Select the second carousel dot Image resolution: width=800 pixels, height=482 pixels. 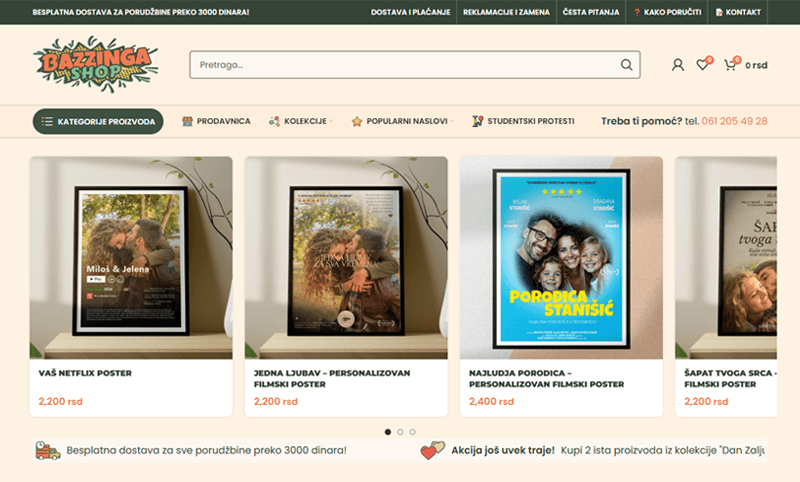pyautogui.click(x=400, y=432)
